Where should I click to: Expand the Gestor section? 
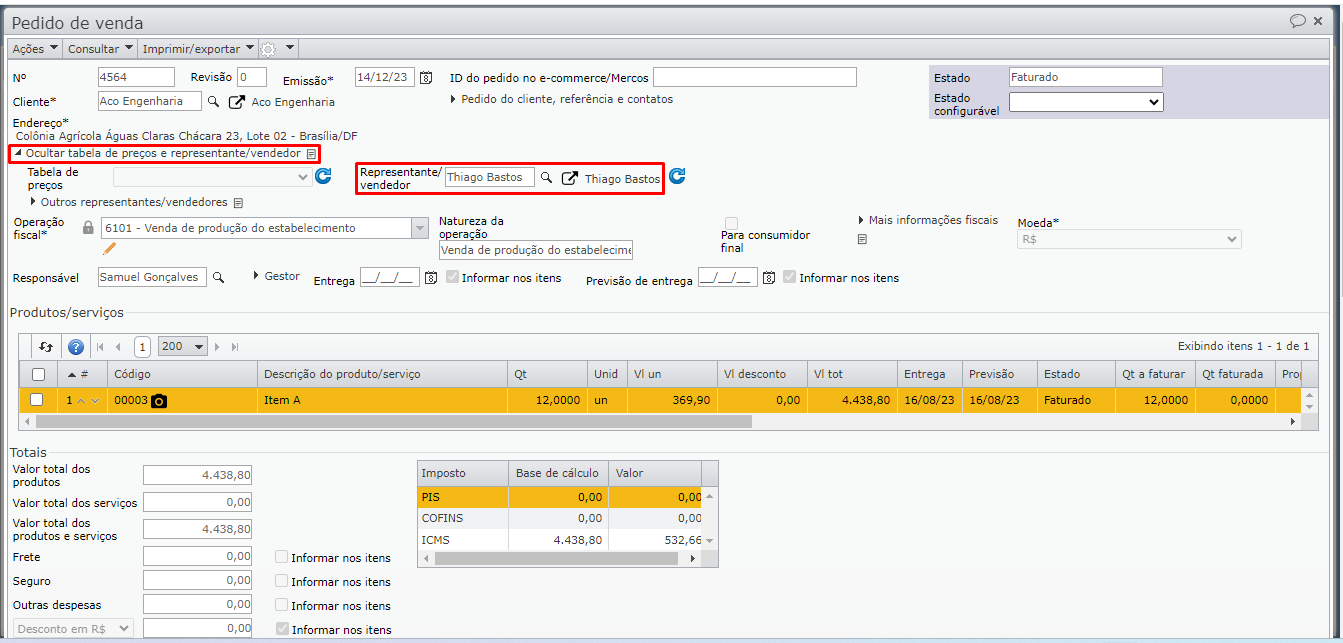[276, 276]
